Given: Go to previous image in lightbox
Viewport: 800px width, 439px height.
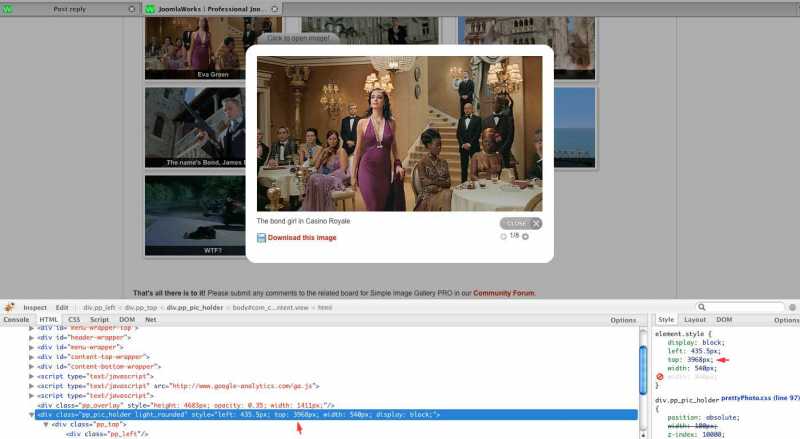Looking at the screenshot, I should pos(504,236).
